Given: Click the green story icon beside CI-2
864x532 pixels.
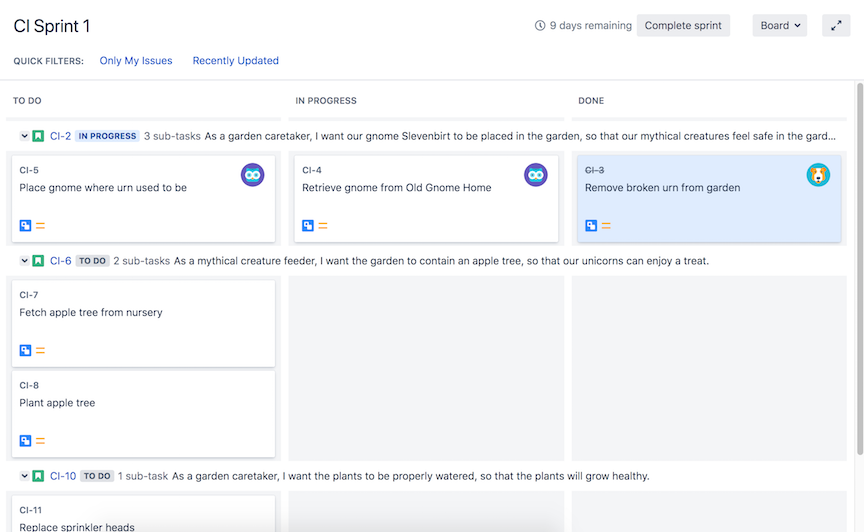Looking at the screenshot, I should click(x=38, y=136).
